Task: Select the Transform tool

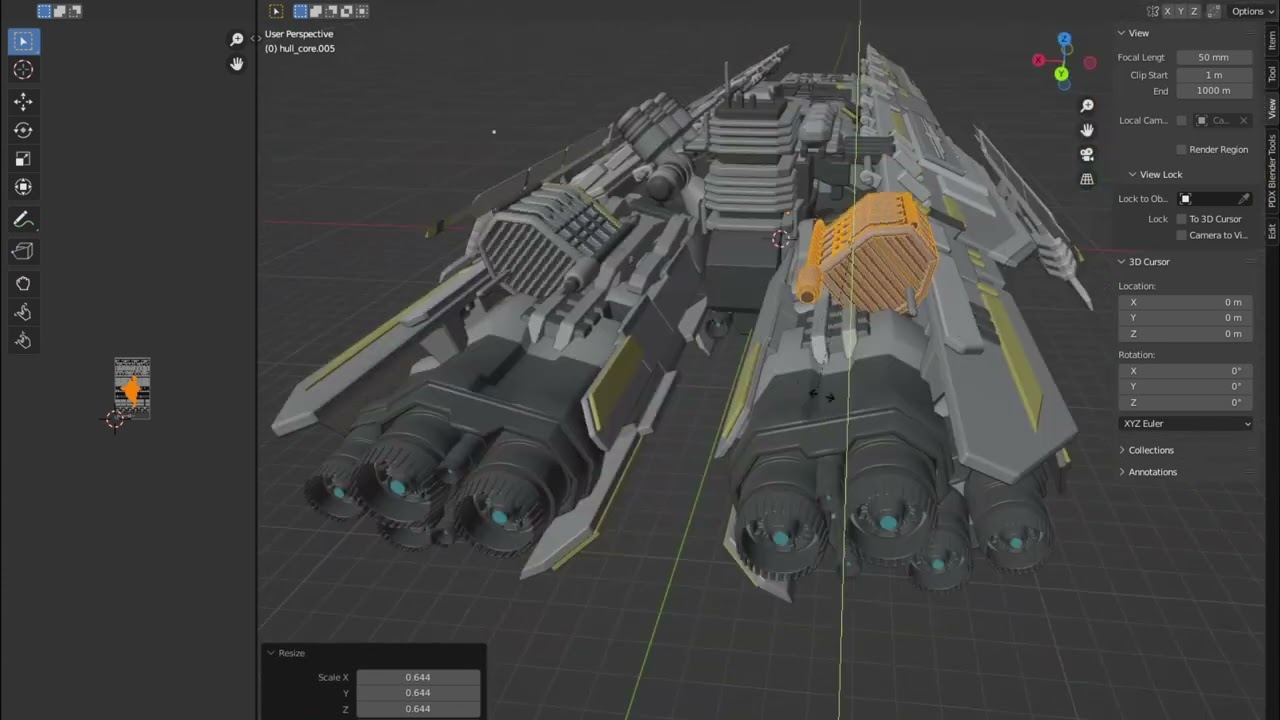Action: (23, 187)
